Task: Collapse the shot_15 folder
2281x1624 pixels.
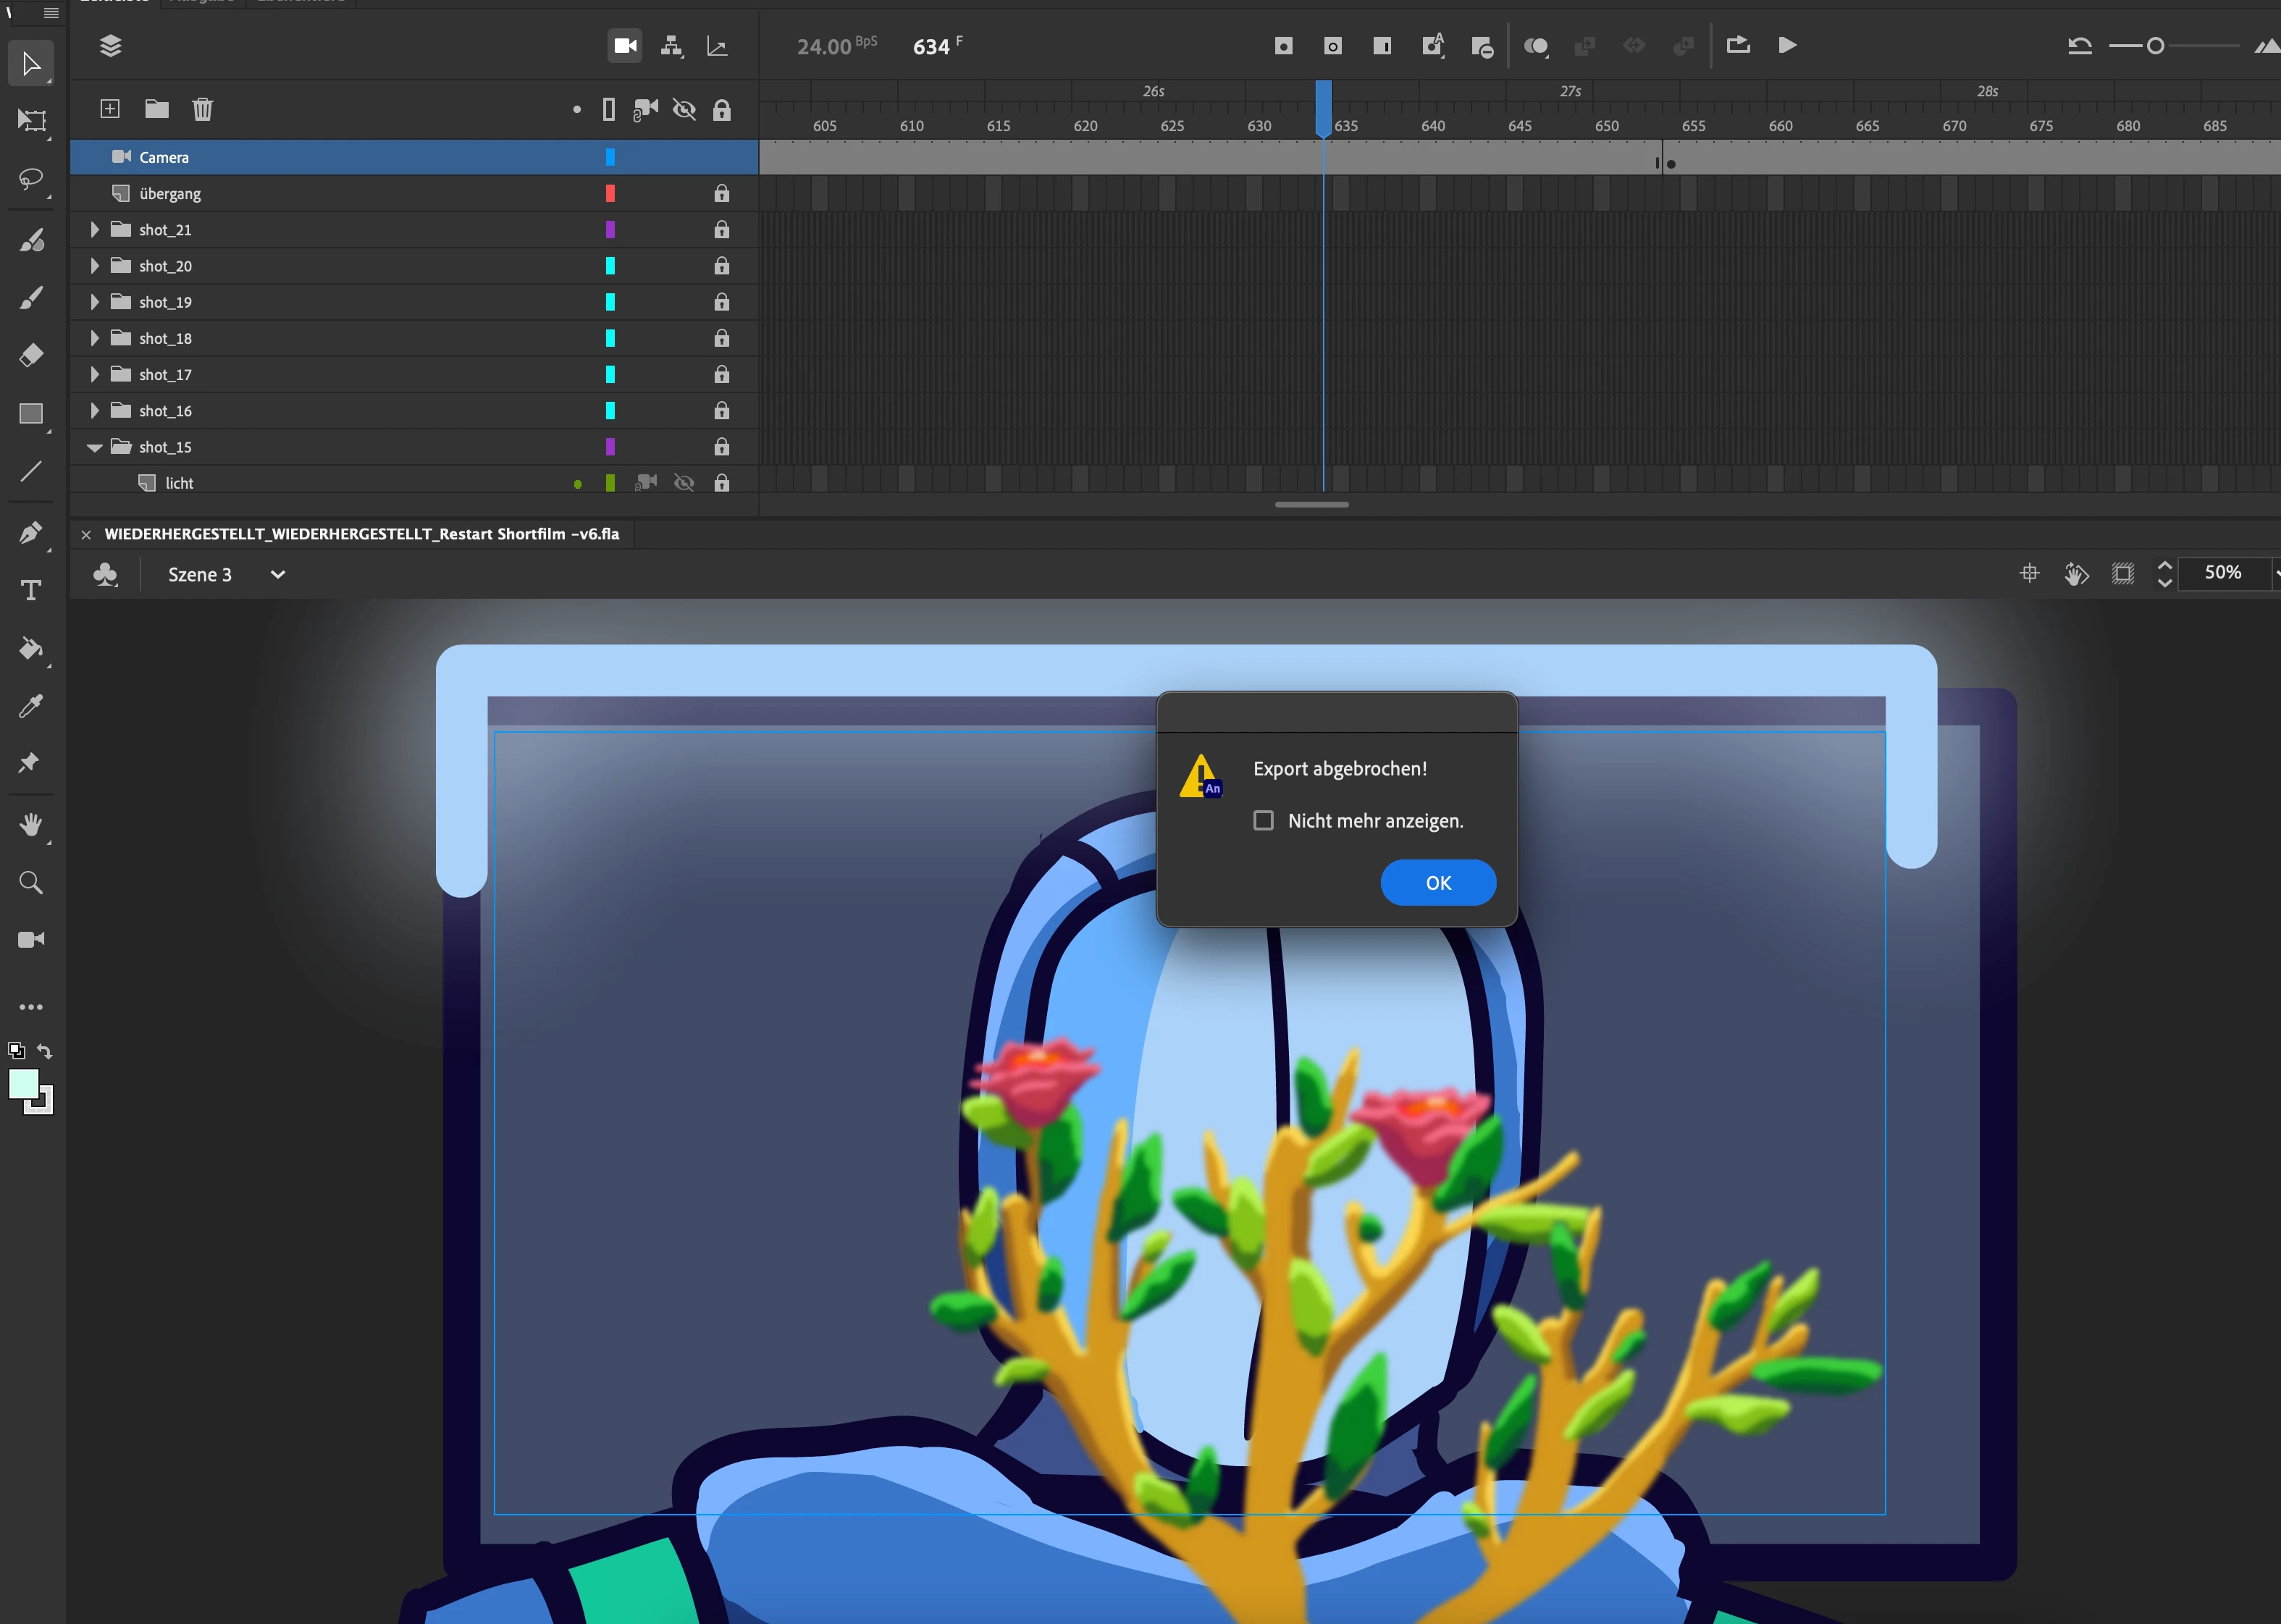Action: [94, 448]
